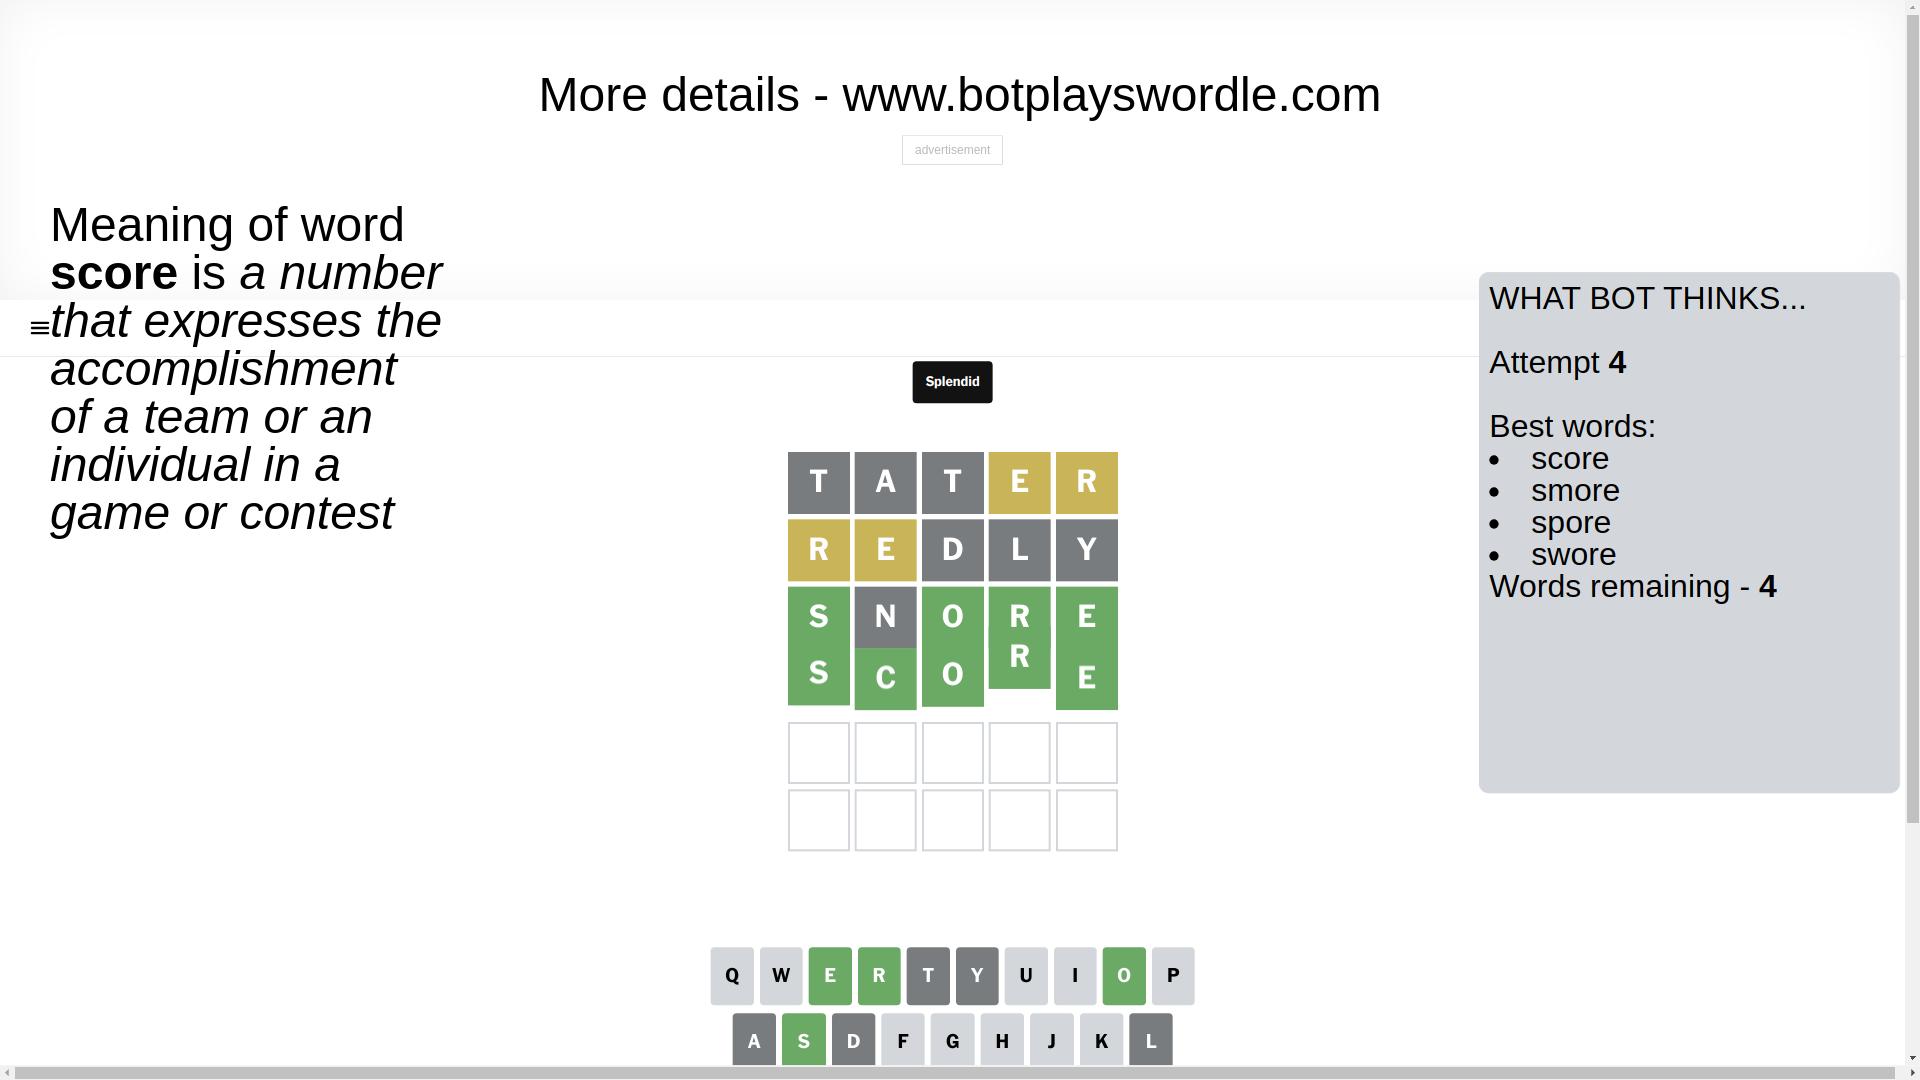
Task: Tap the H keyboard key
Action: point(1002,1040)
